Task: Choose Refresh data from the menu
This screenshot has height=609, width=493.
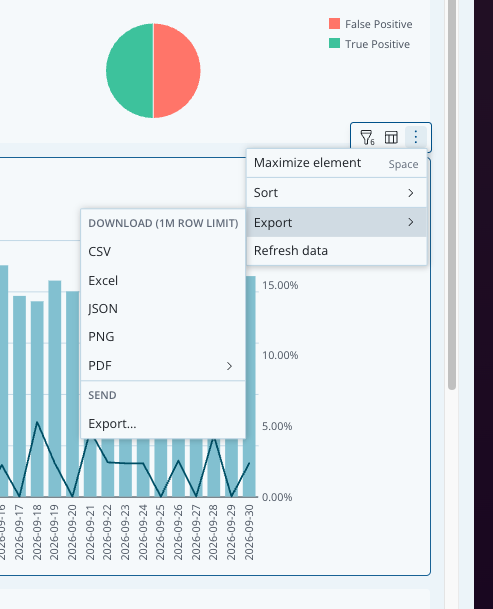Action: point(336,251)
